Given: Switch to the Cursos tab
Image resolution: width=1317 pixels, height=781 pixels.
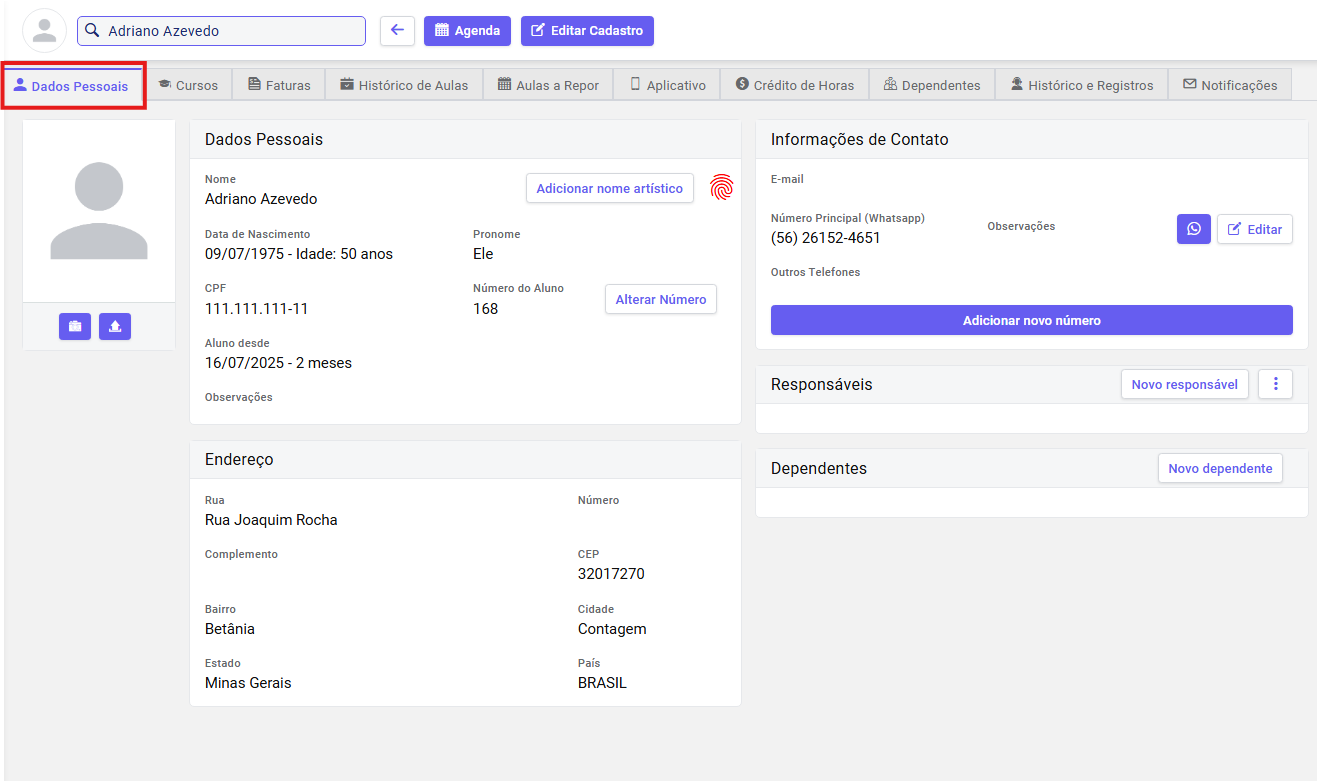Looking at the screenshot, I should (188, 85).
